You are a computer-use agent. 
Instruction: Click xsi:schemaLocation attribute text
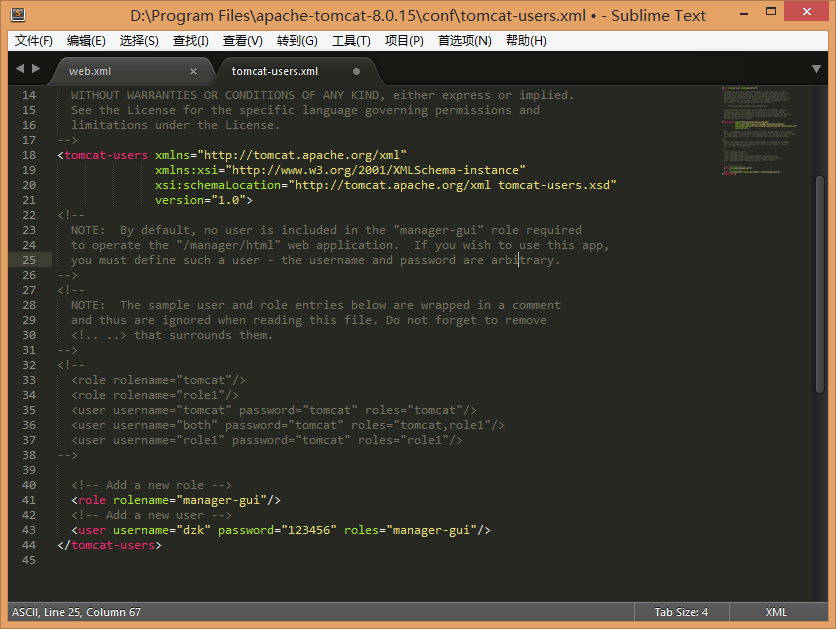(218, 185)
